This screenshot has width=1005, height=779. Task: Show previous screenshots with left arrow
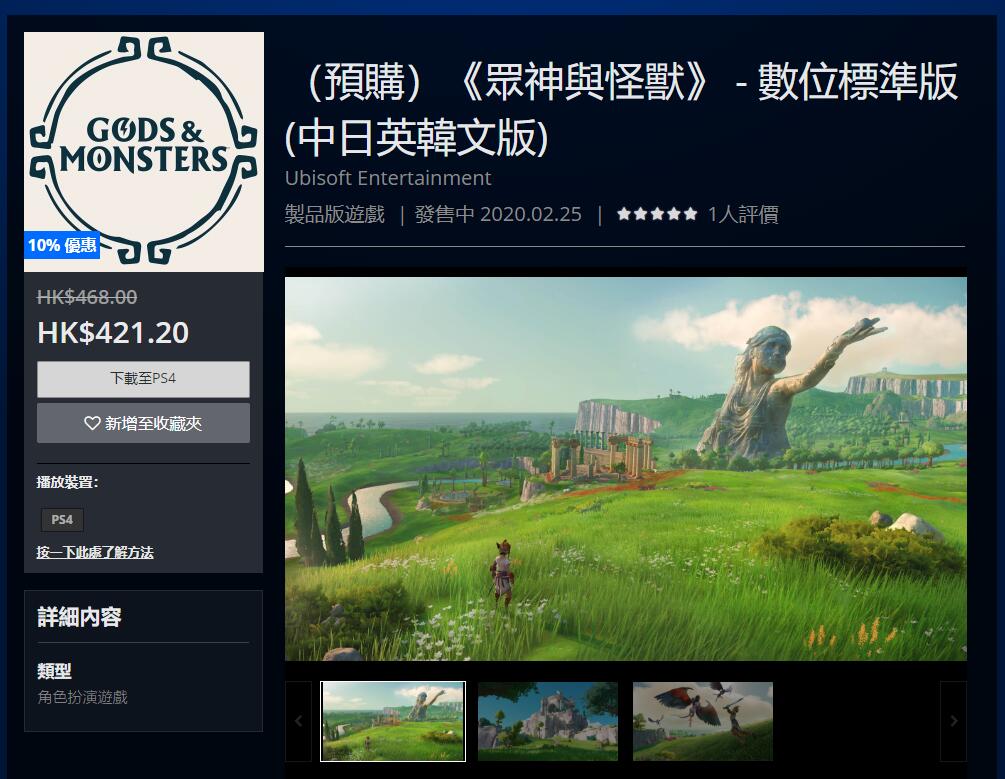298,721
